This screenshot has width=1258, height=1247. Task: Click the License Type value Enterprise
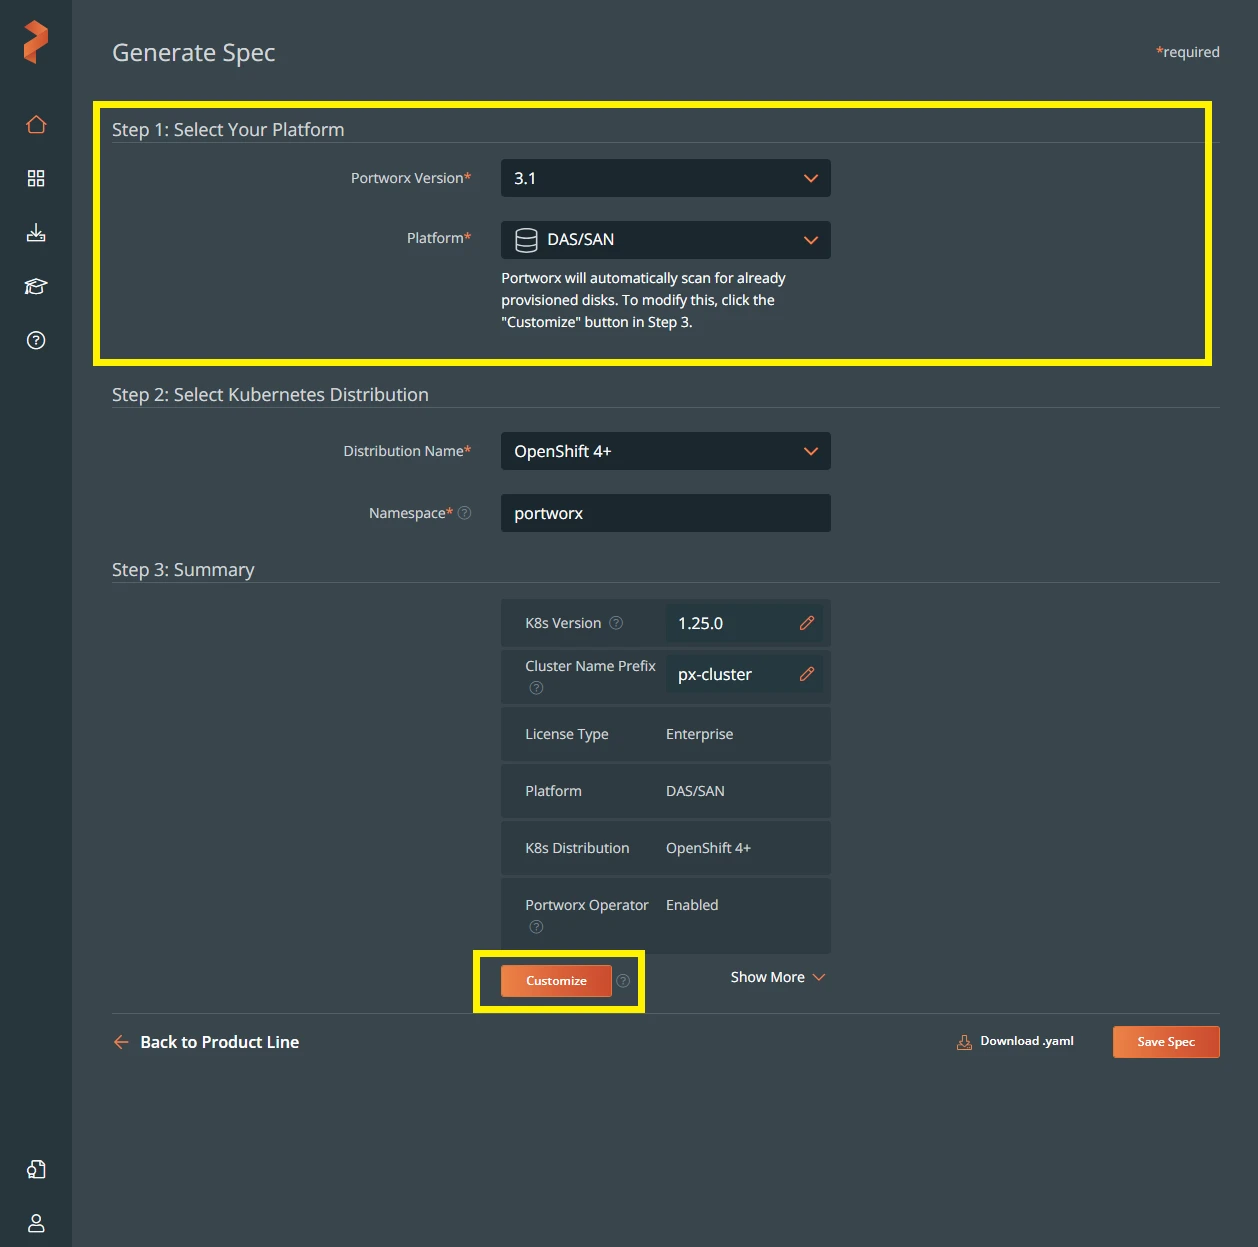click(700, 734)
